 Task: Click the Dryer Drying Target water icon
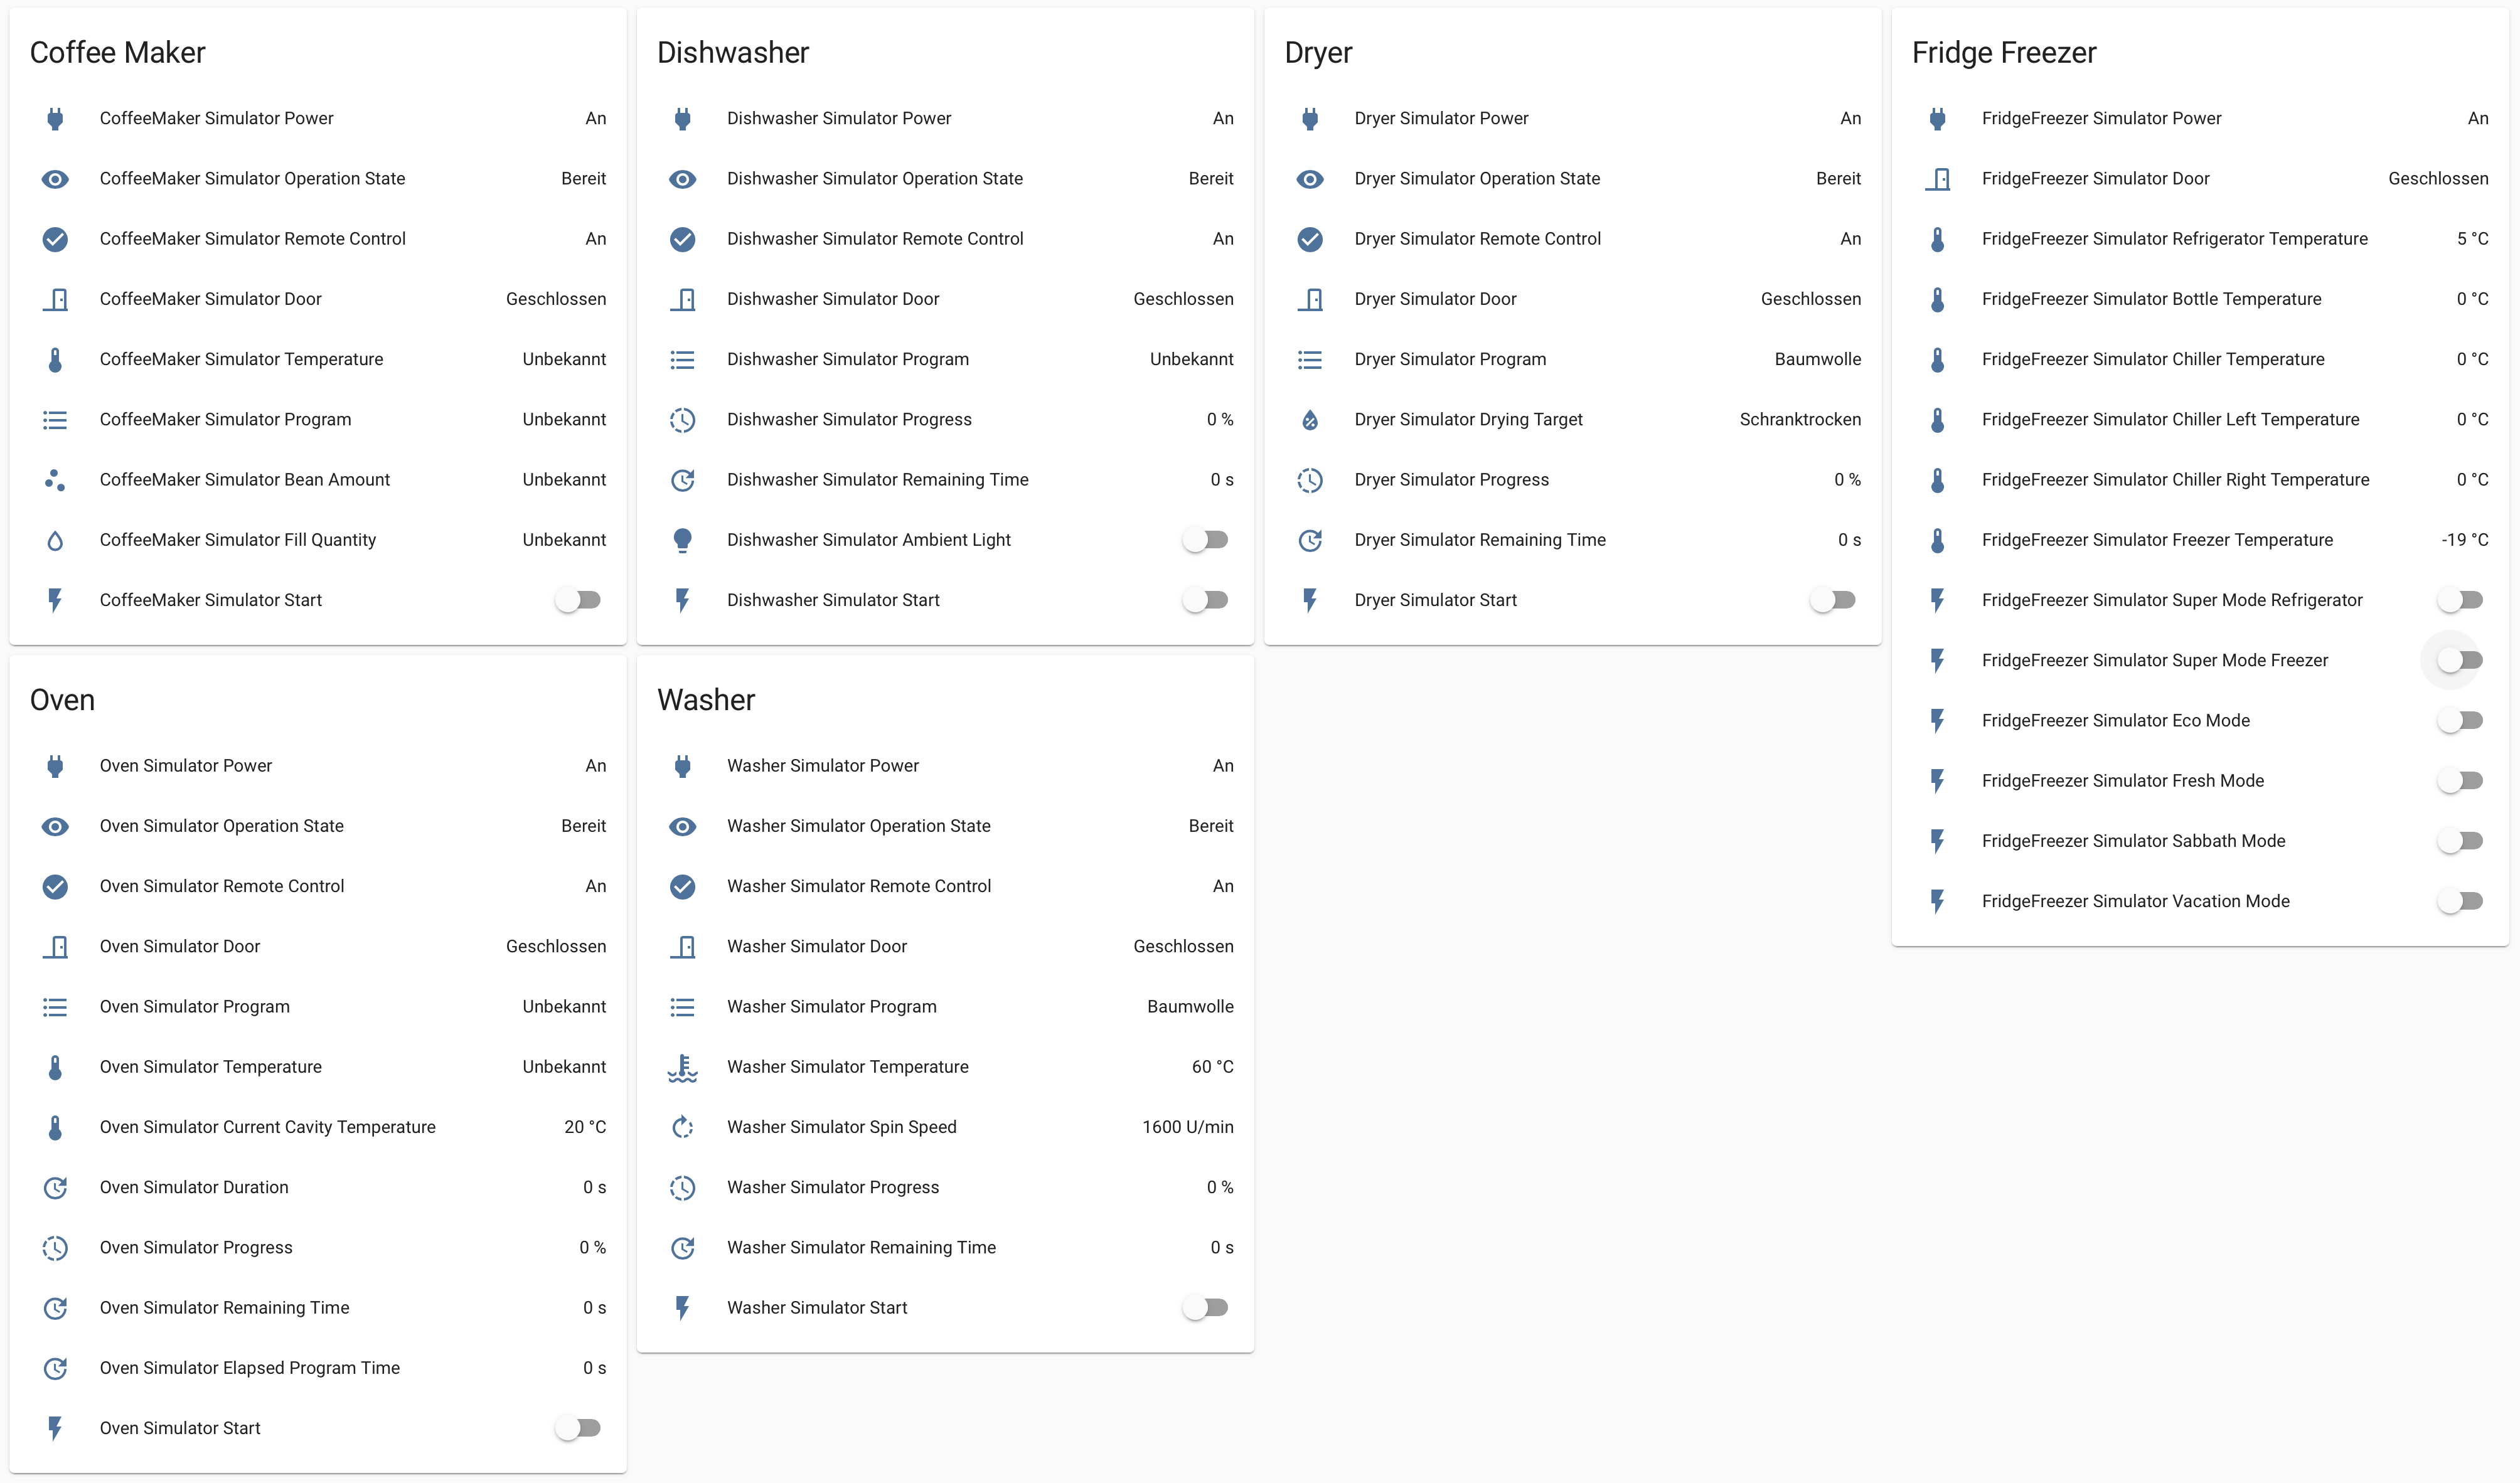coord(1310,420)
